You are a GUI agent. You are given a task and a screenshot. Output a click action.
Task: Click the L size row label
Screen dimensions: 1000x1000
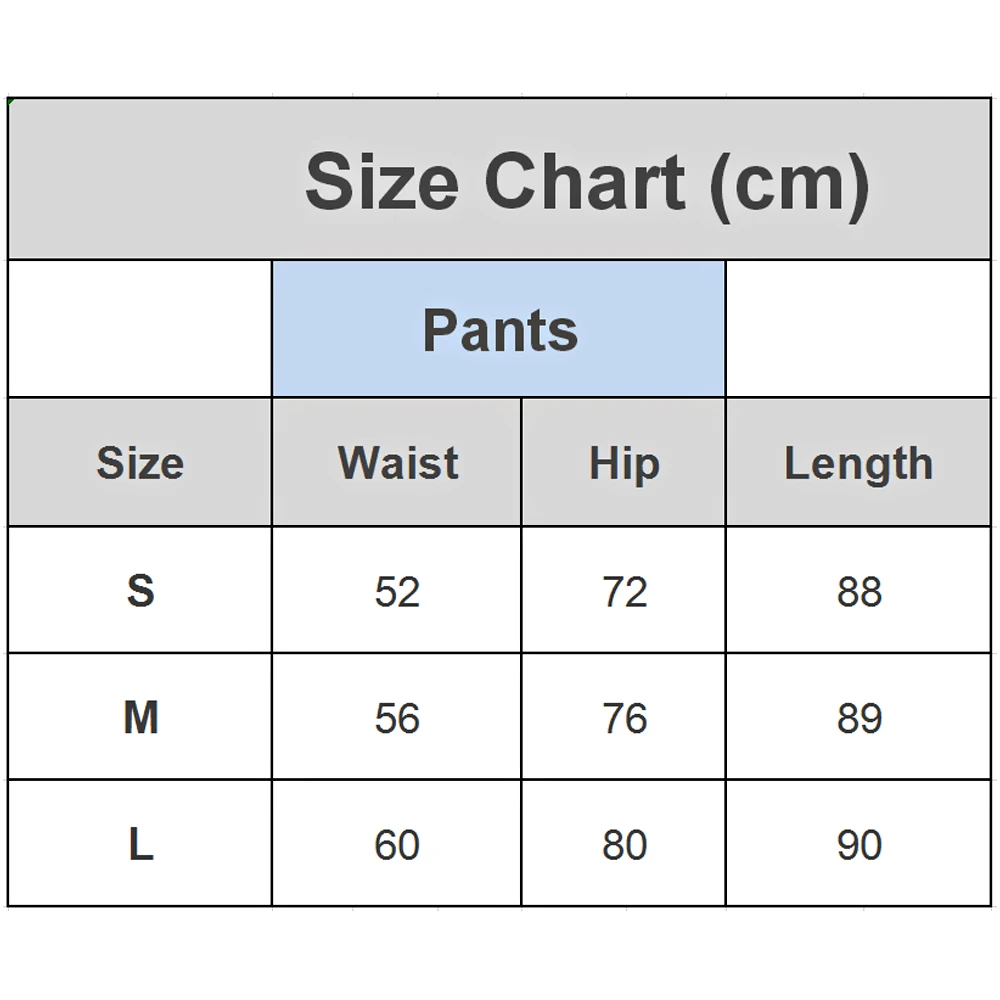point(140,844)
